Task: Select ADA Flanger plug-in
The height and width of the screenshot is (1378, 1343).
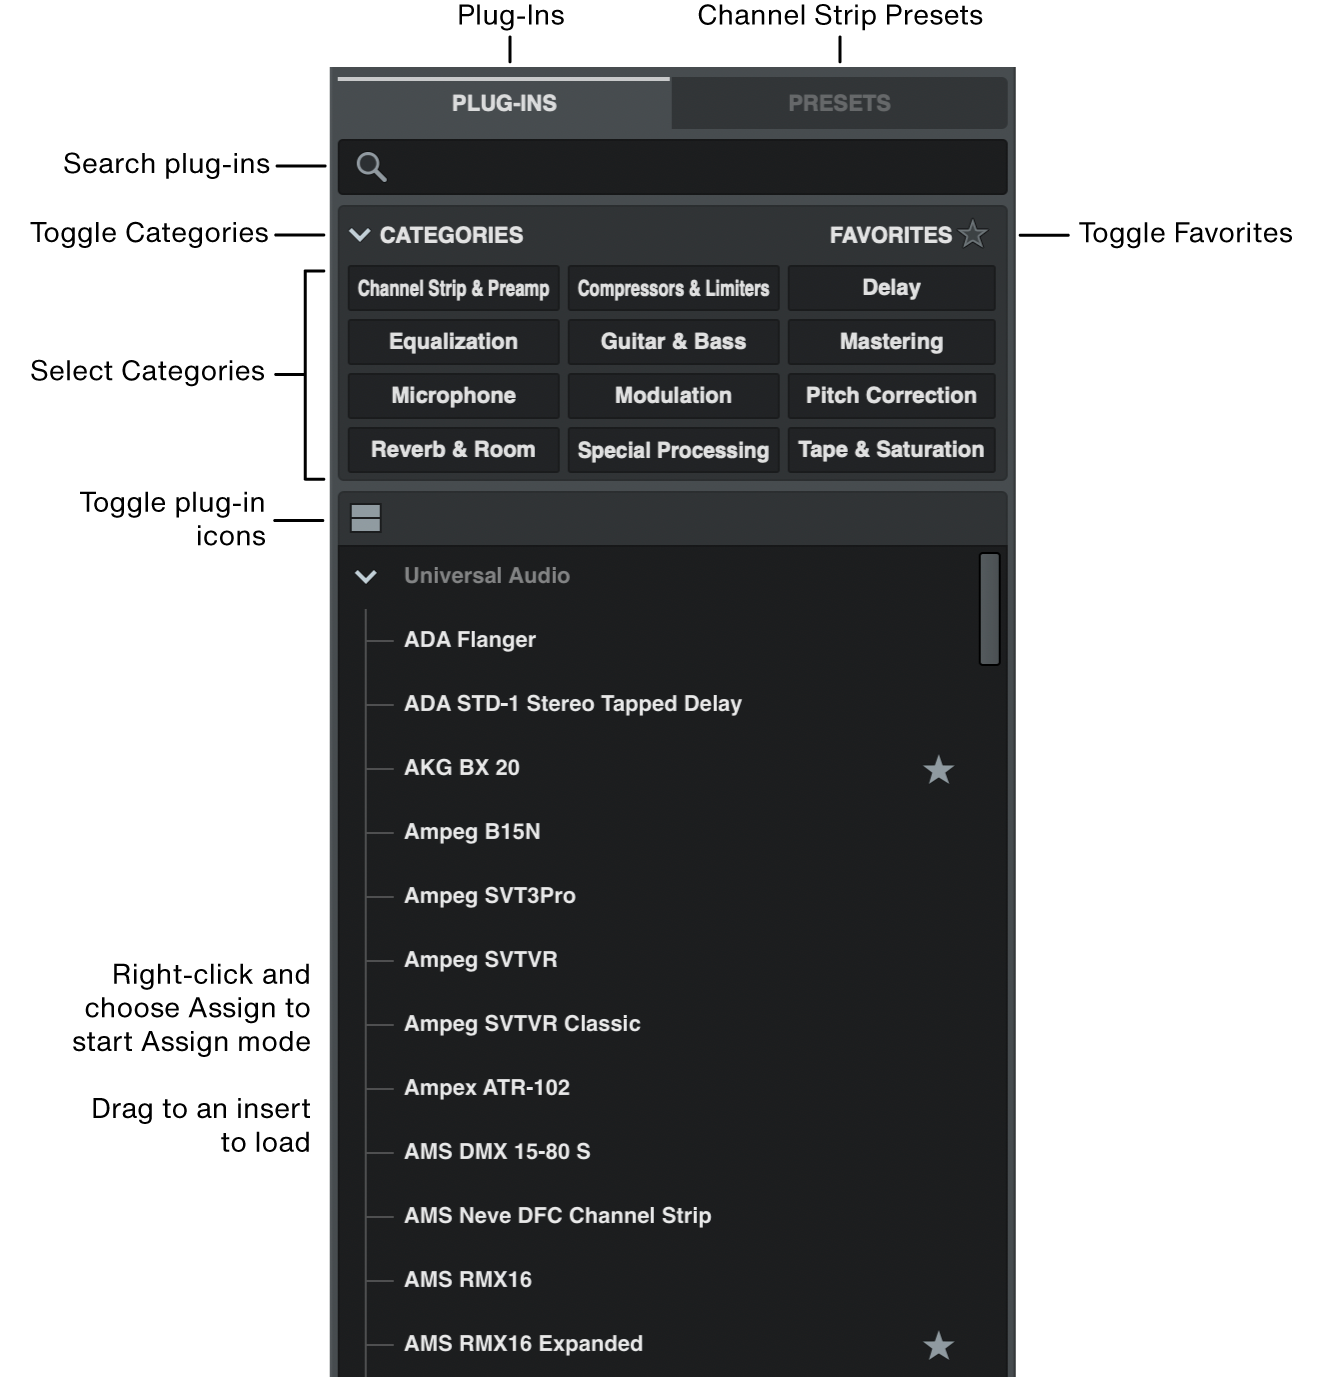Action: coord(470,640)
